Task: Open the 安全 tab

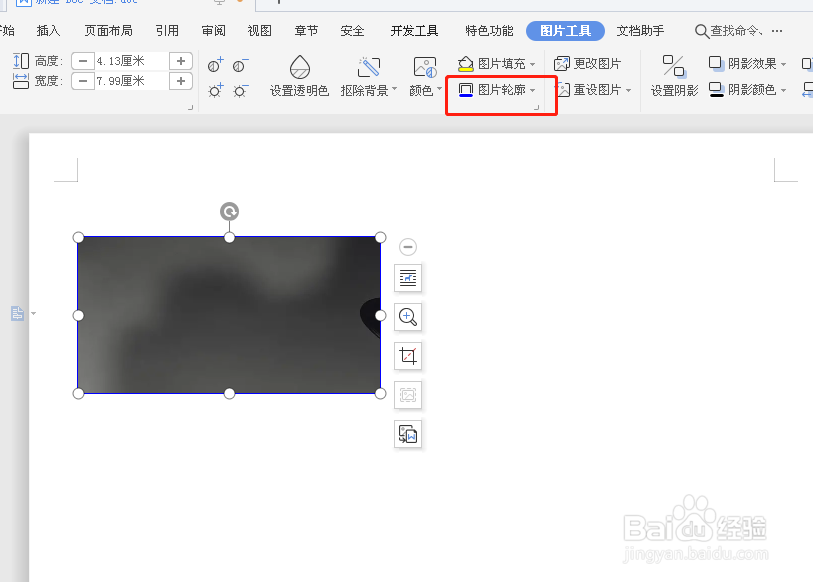Action: [353, 31]
